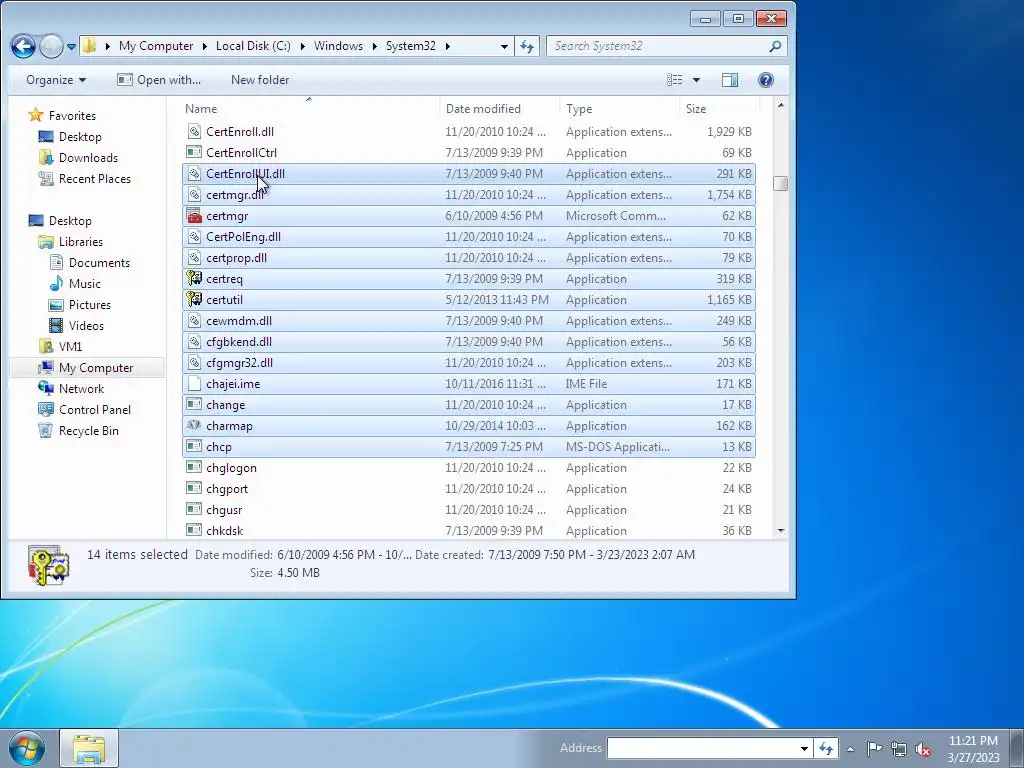Click the search magnifier icon
The width and height of the screenshot is (1024, 768).
tap(775, 46)
